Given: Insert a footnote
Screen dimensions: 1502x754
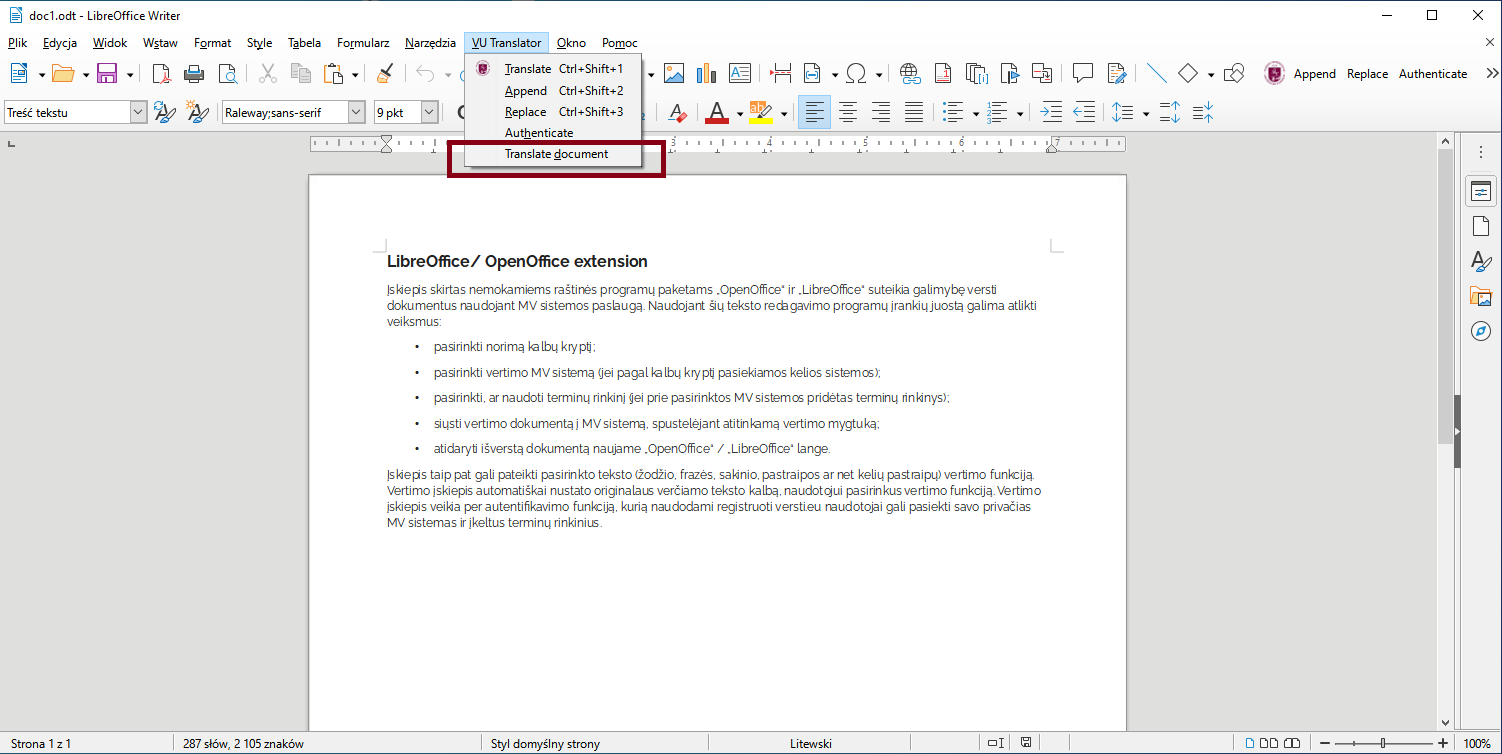Looking at the screenshot, I should 943,73.
